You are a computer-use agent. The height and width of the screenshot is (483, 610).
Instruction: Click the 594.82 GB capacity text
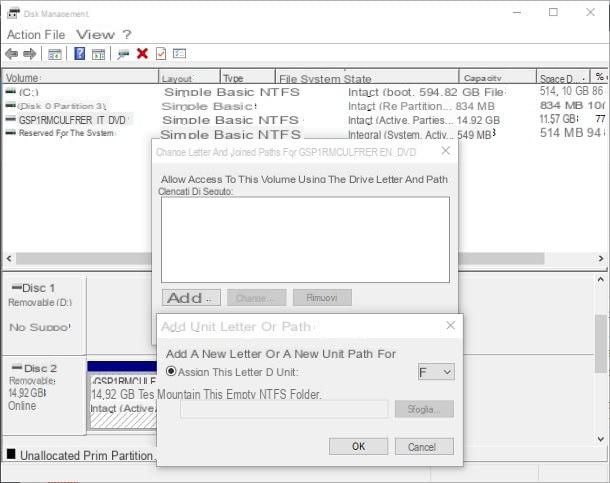[450, 92]
